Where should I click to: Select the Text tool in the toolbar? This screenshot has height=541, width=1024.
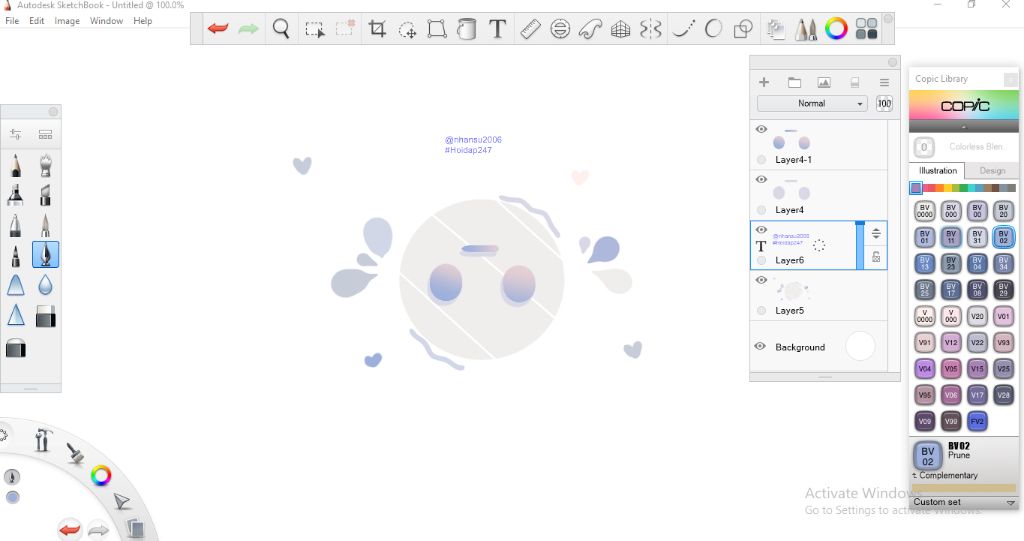click(x=497, y=29)
